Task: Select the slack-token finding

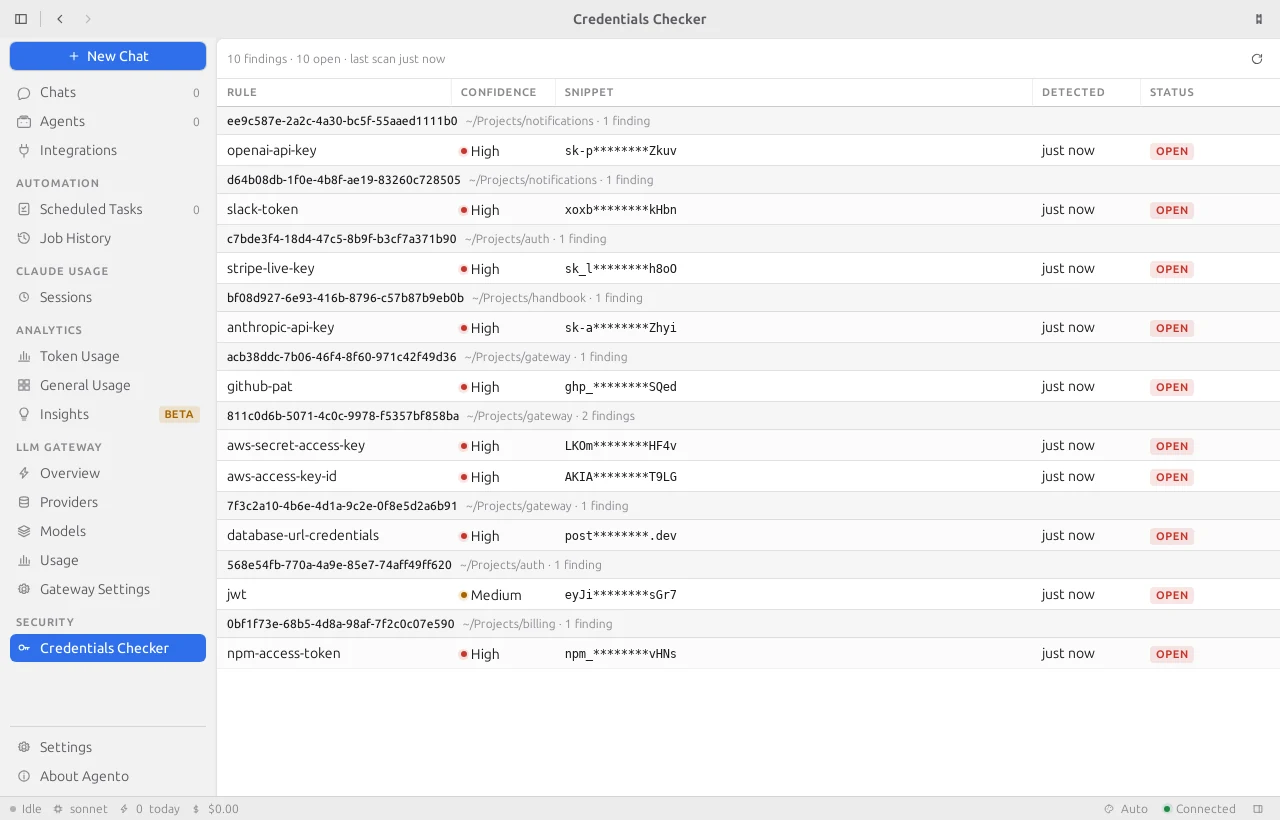Action: pos(748,210)
